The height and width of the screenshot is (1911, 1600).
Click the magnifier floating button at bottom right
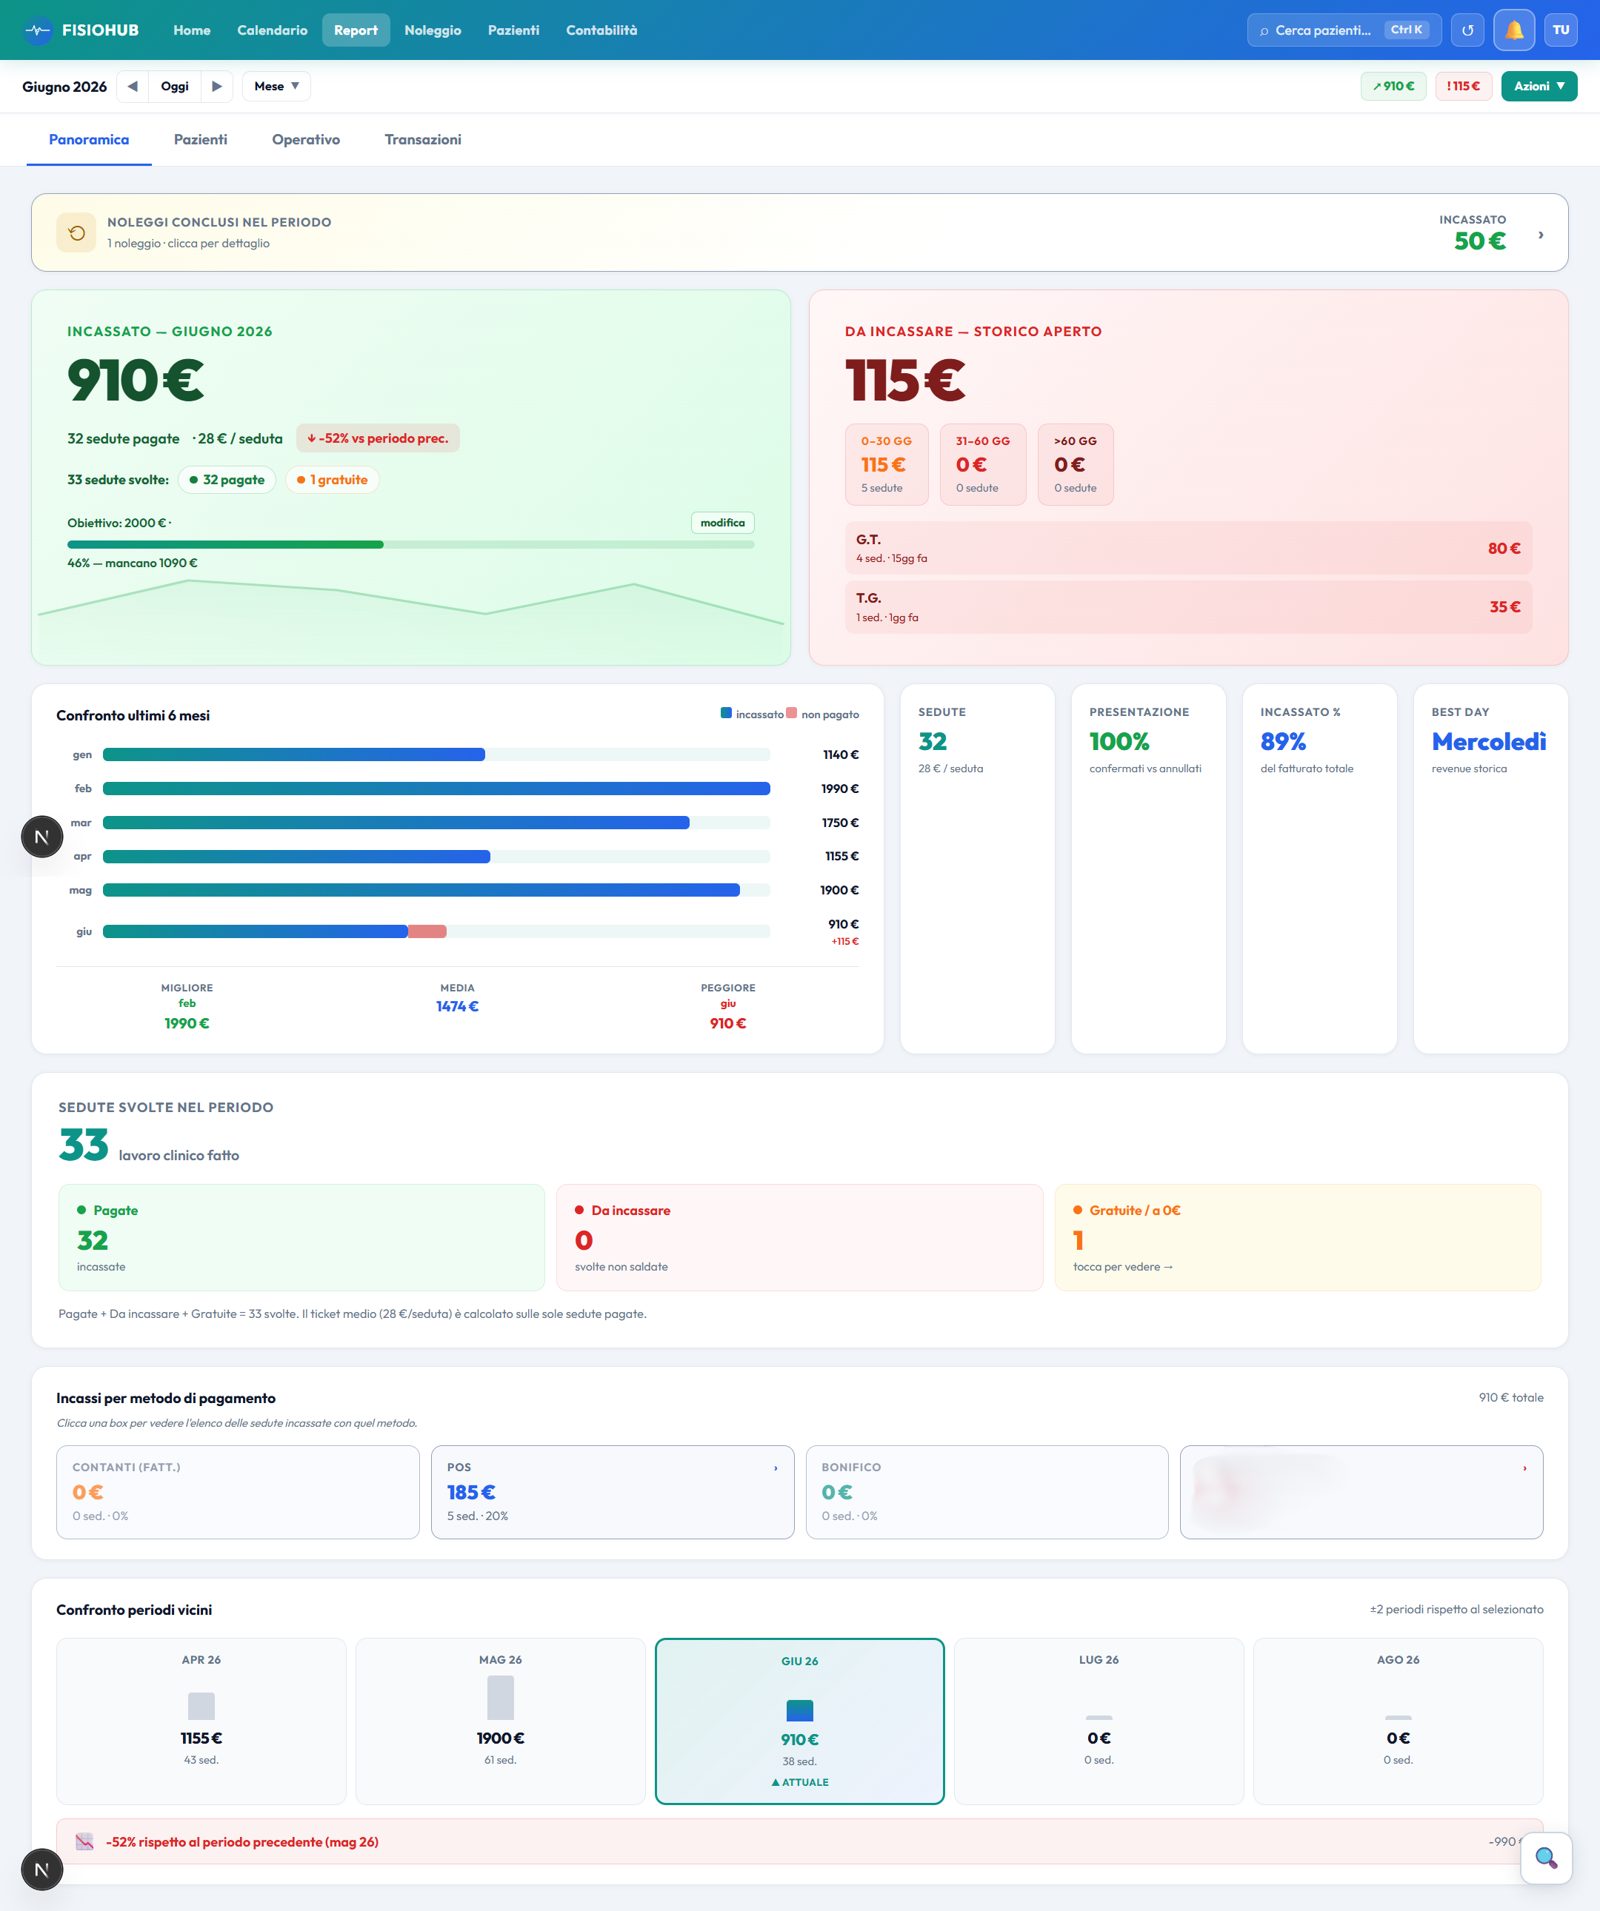(x=1546, y=1858)
